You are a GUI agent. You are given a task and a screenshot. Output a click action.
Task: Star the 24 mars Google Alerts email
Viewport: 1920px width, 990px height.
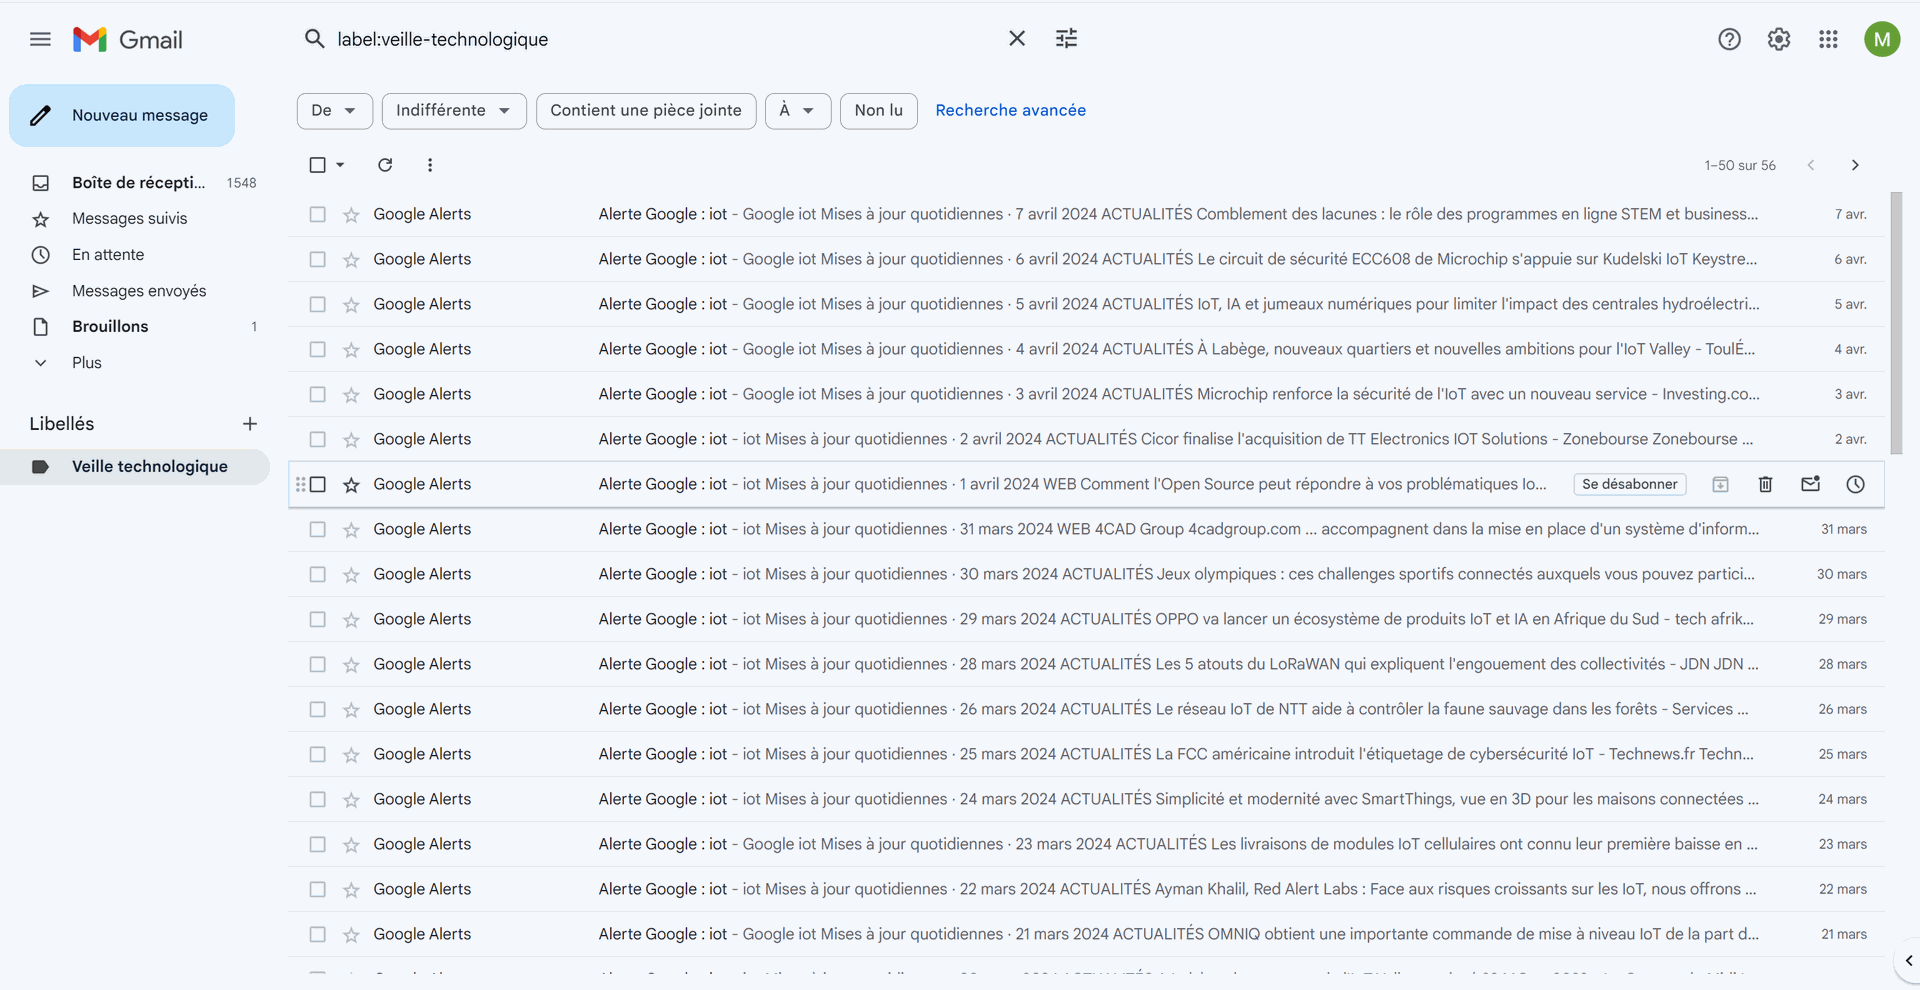coord(351,800)
